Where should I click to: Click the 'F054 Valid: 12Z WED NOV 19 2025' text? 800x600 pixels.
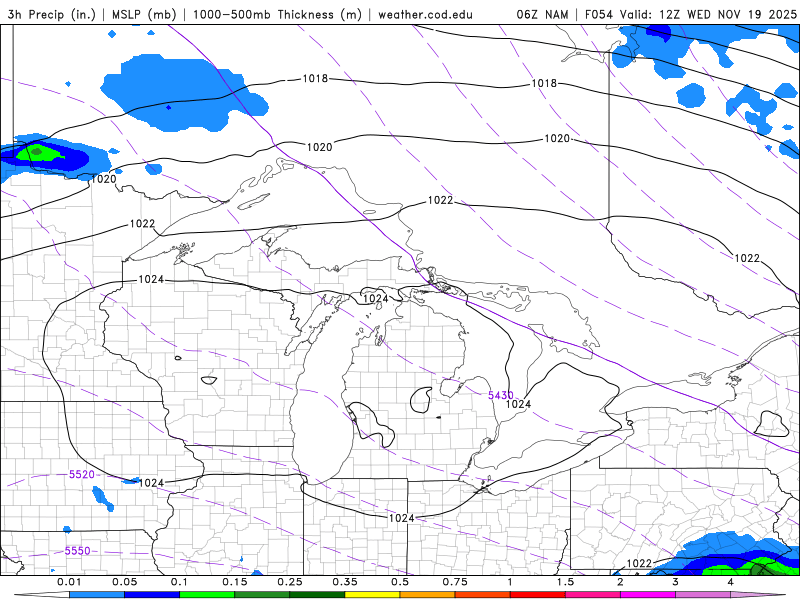click(690, 14)
